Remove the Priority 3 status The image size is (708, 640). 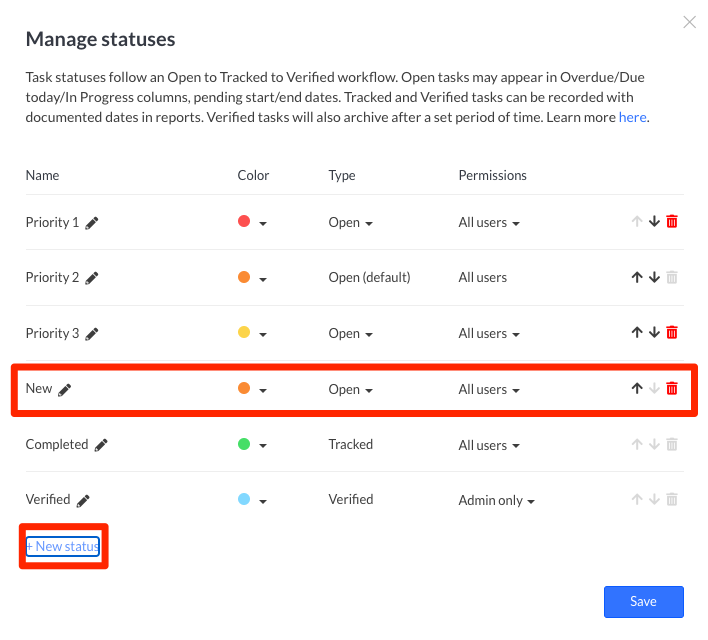click(672, 333)
